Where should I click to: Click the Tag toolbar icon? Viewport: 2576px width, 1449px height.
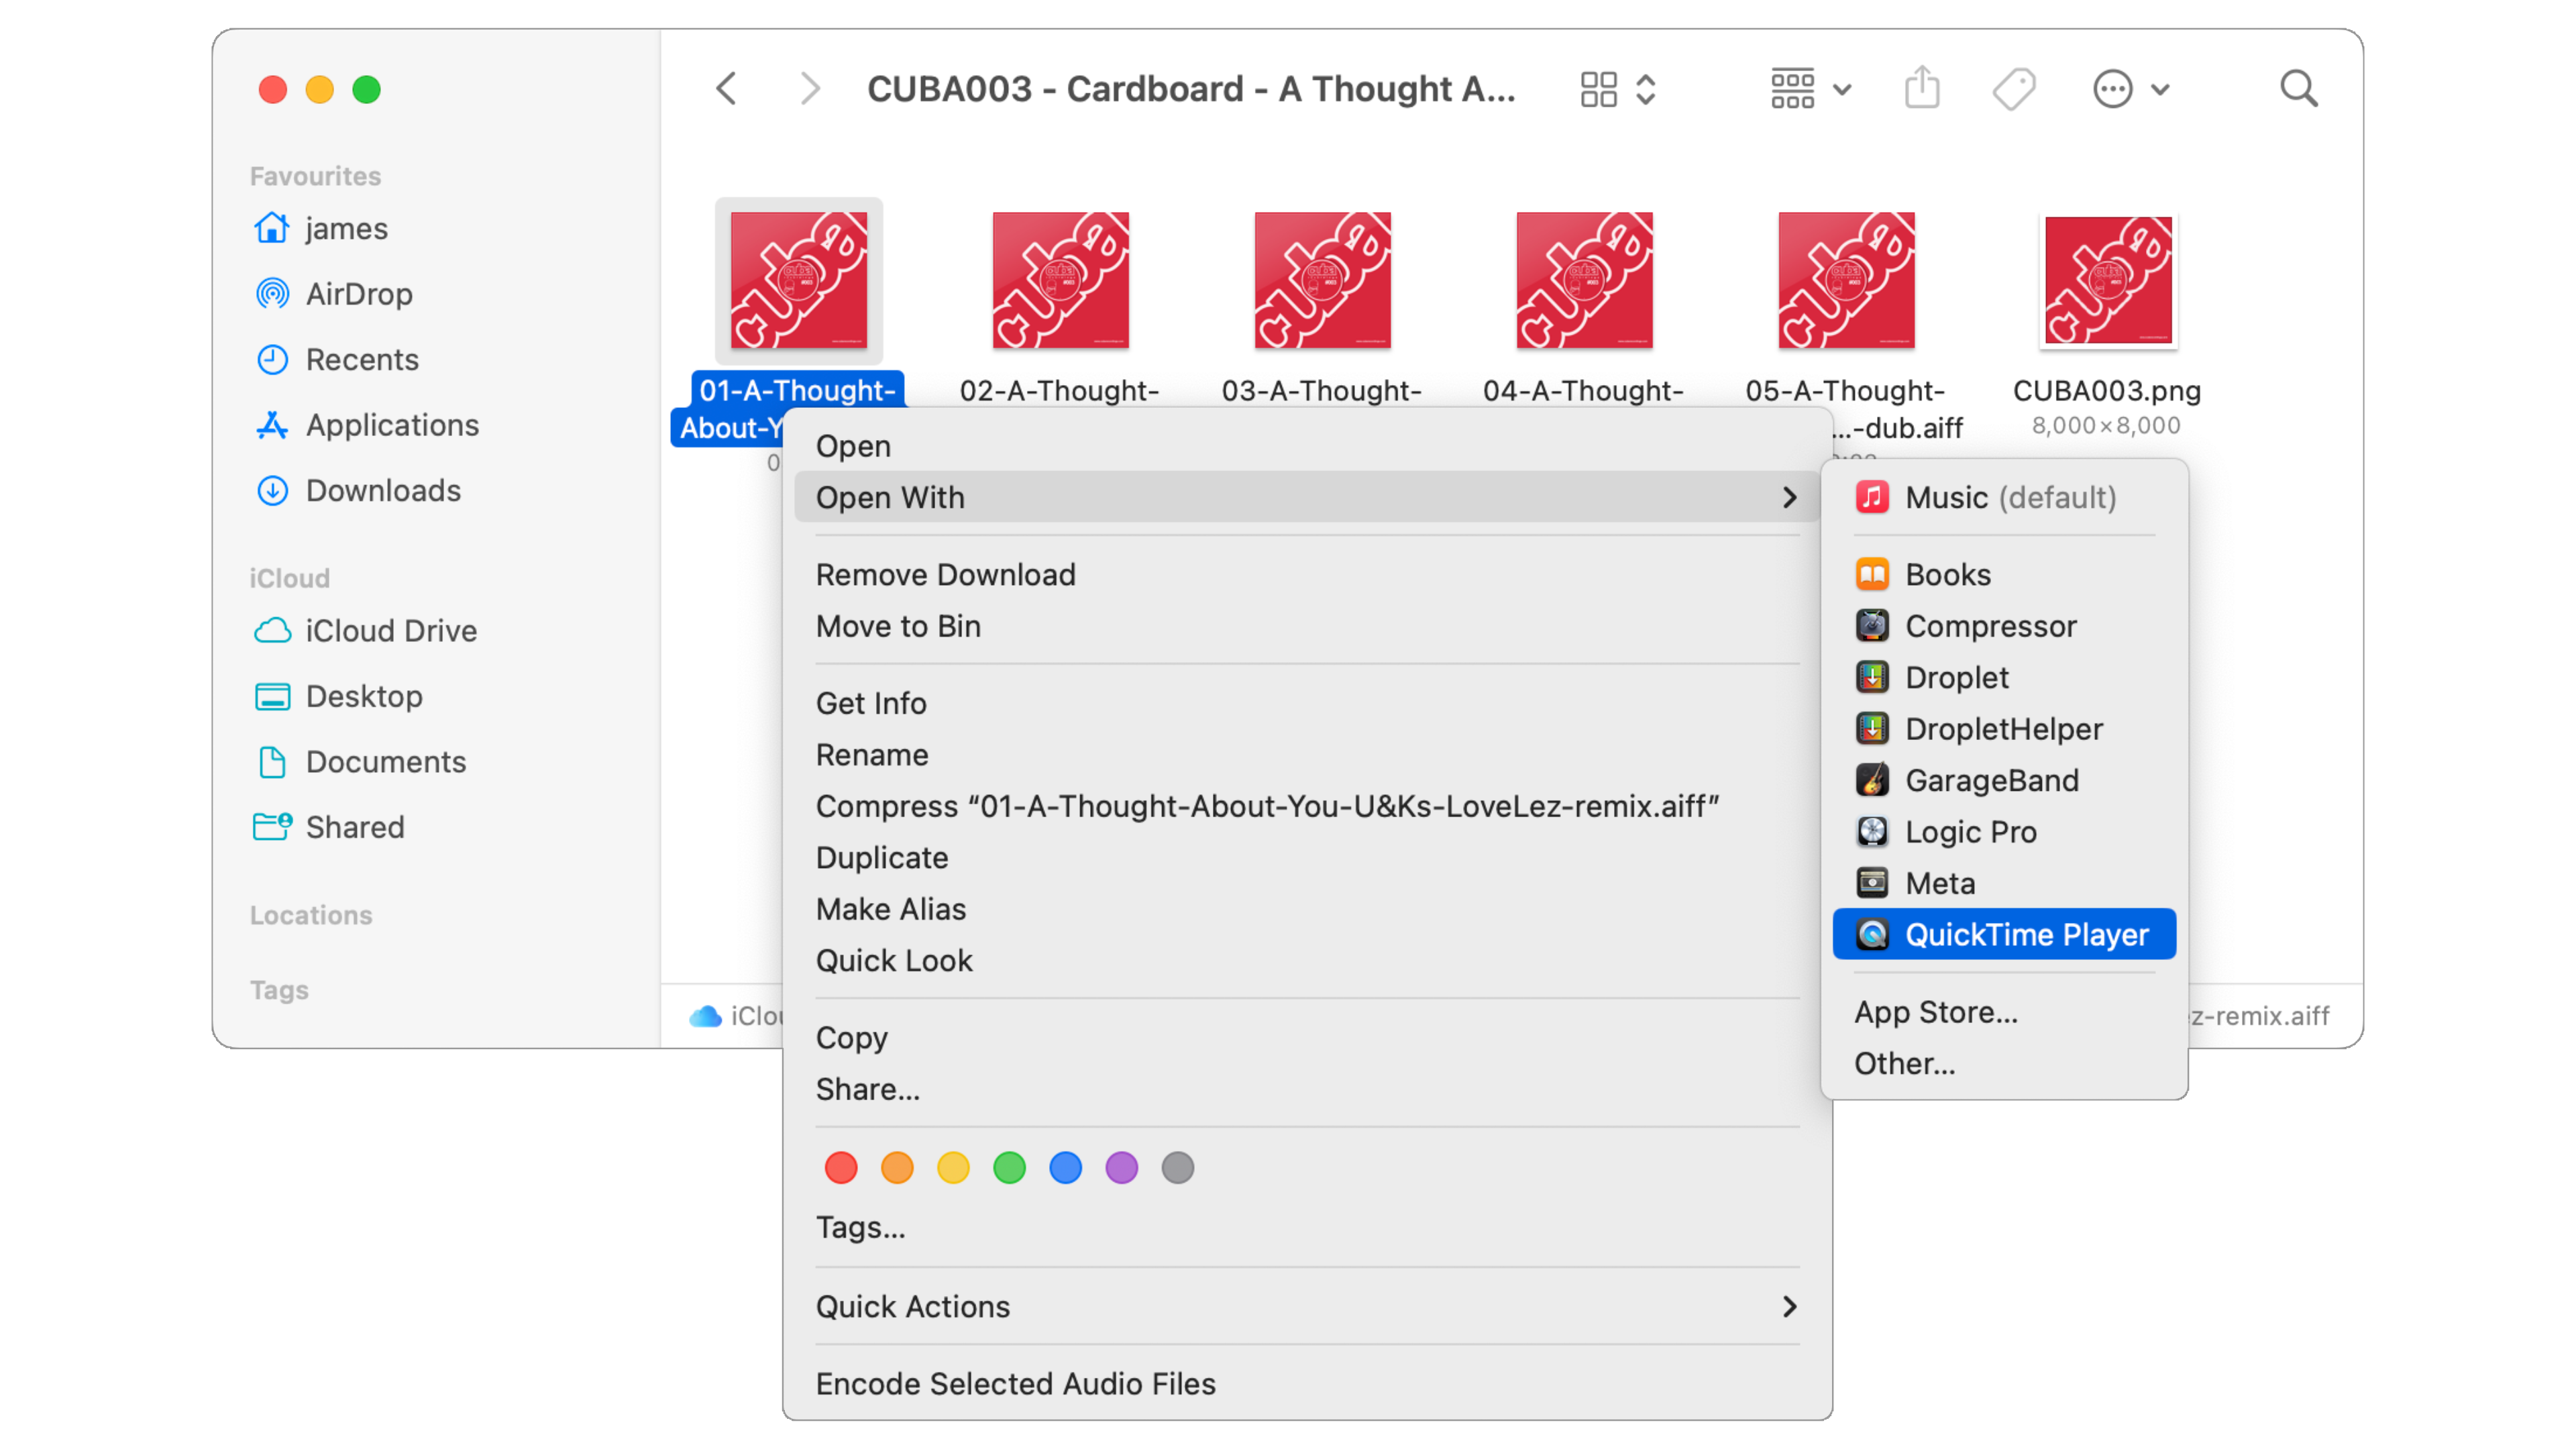pyautogui.click(x=2013, y=89)
